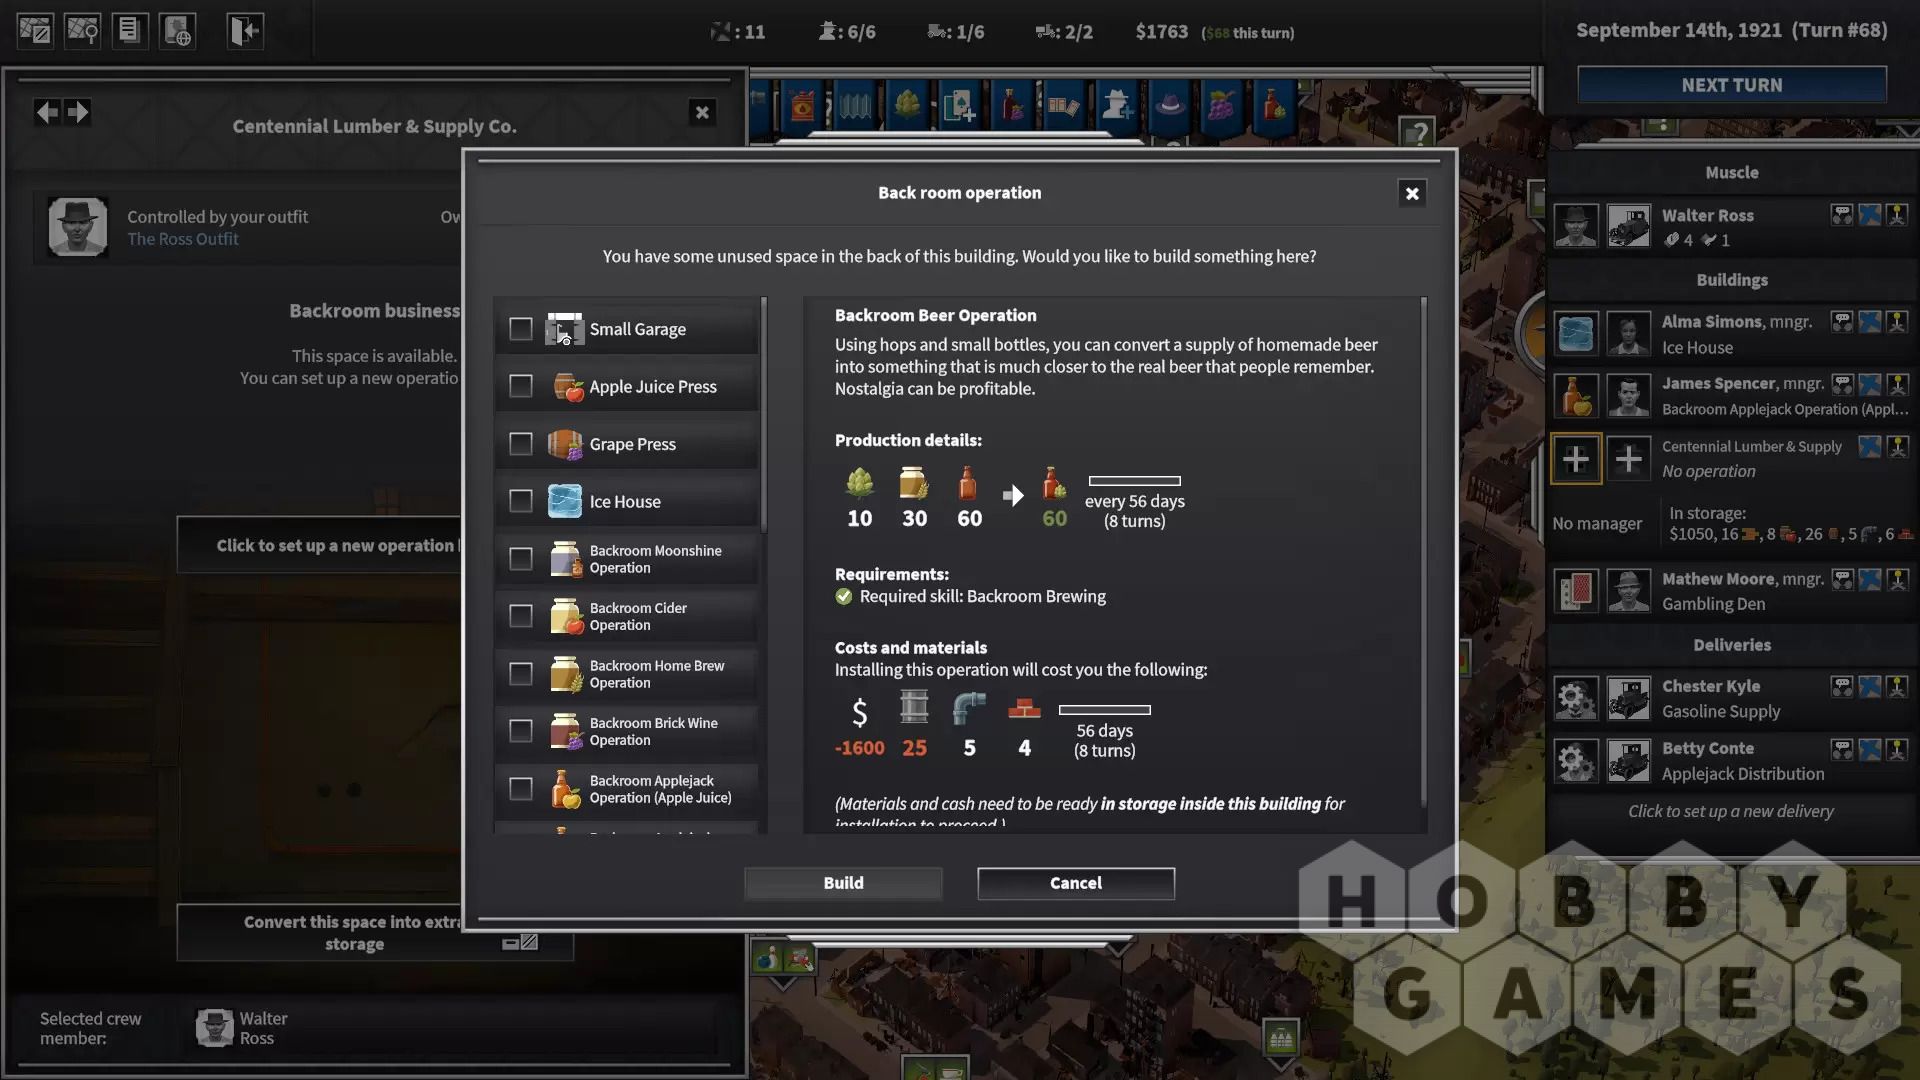1920x1080 pixels.
Task: Click the exit door icon in the top toolbar
Action: pyautogui.click(x=244, y=30)
